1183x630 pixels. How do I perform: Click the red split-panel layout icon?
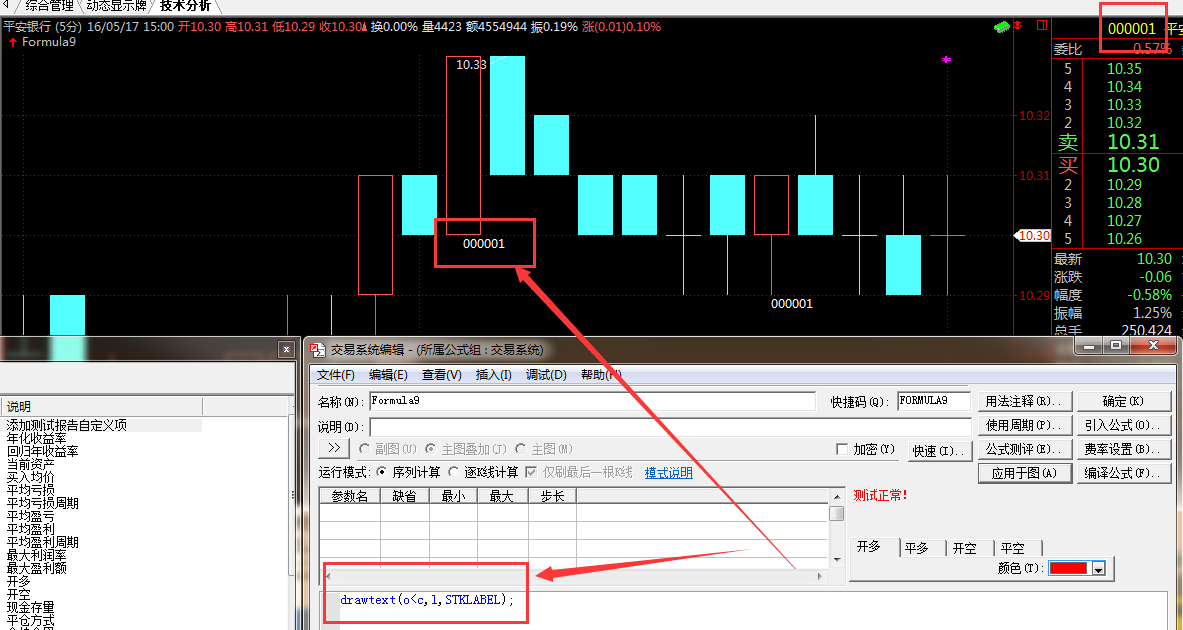[x=1041, y=25]
